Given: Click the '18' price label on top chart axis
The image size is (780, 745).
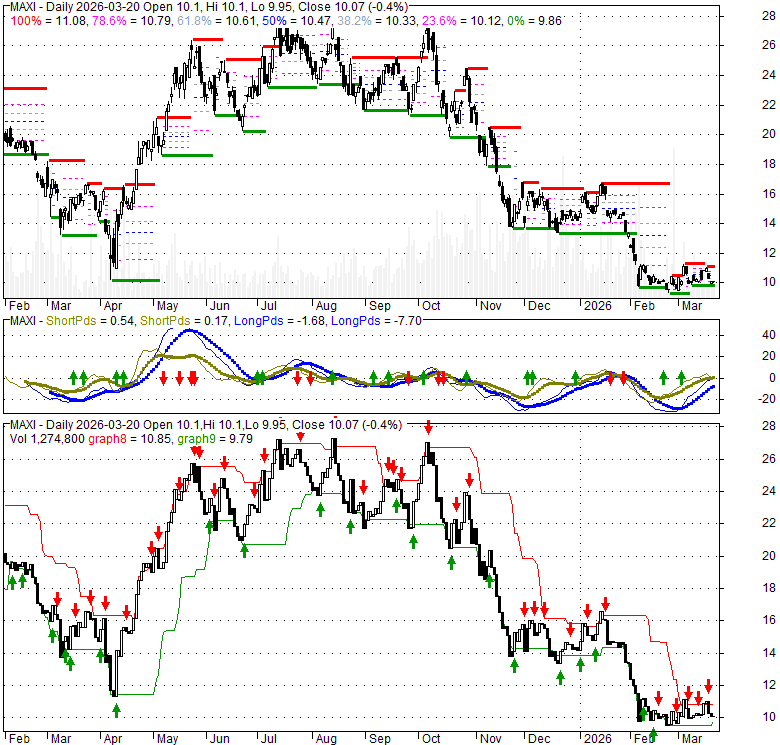Looking at the screenshot, I should (769, 164).
